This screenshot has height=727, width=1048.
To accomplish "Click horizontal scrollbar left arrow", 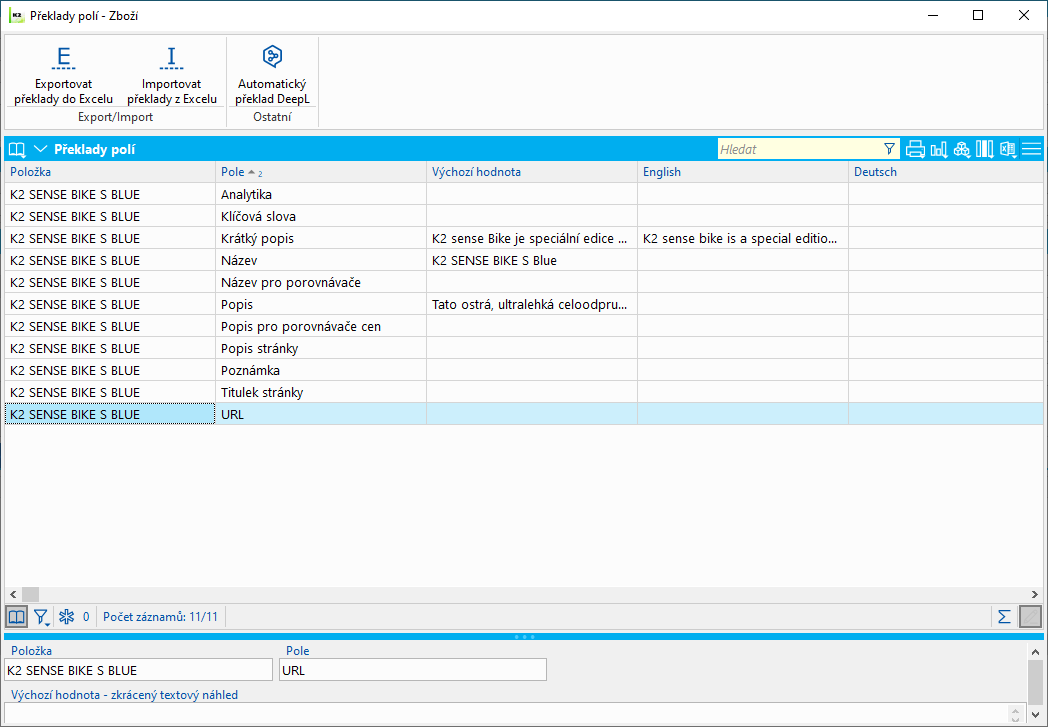I will point(13,594).
